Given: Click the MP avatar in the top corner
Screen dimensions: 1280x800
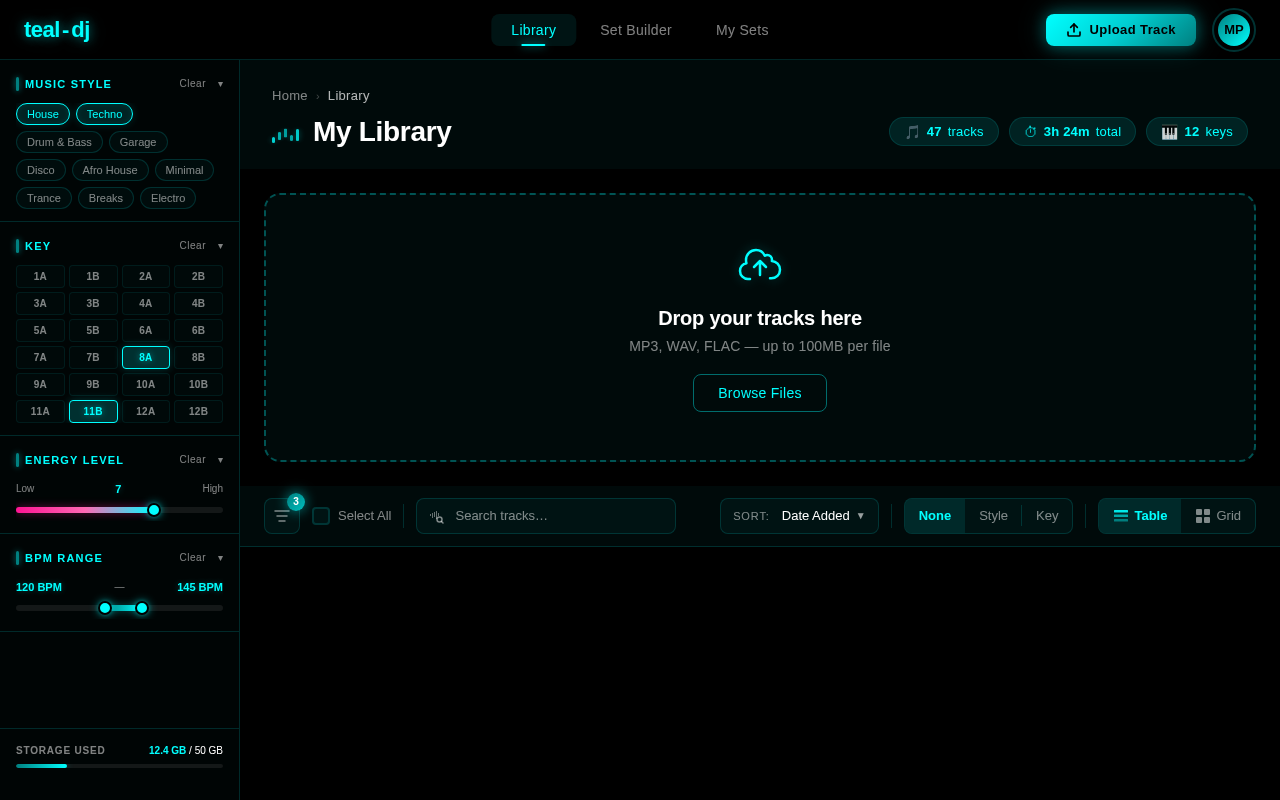Looking at the screenshot, I should click(x=1233, y=30).
